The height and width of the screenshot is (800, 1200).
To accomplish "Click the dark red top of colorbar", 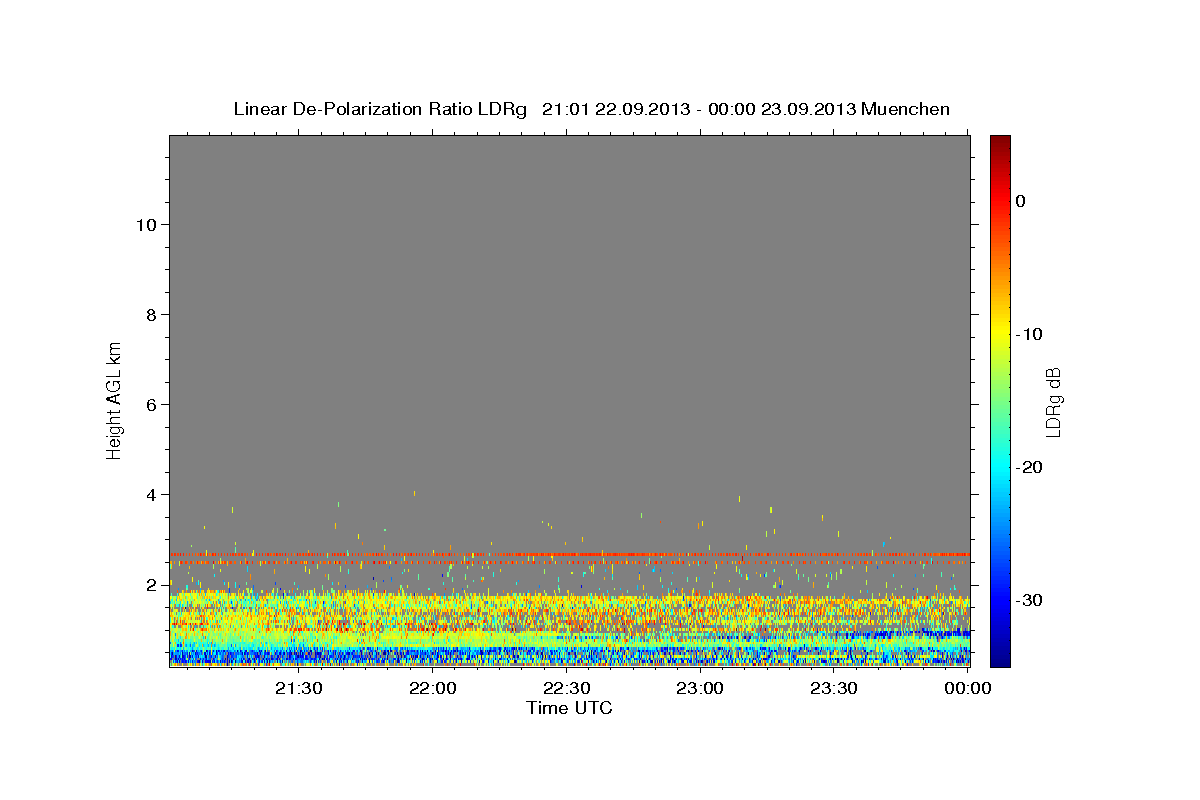I will pos(1000,143).
